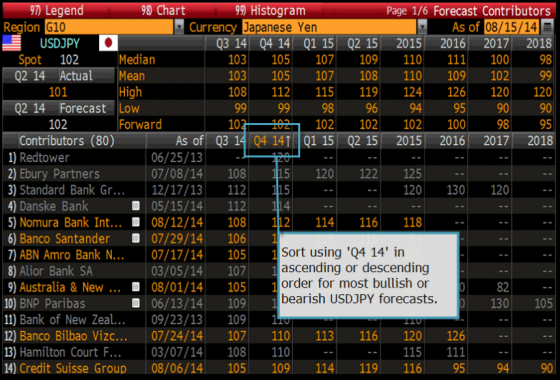Open the 97) Legend tab
Image resolution: width=560 pixels, height=380 pixels.
pos(56,11)
